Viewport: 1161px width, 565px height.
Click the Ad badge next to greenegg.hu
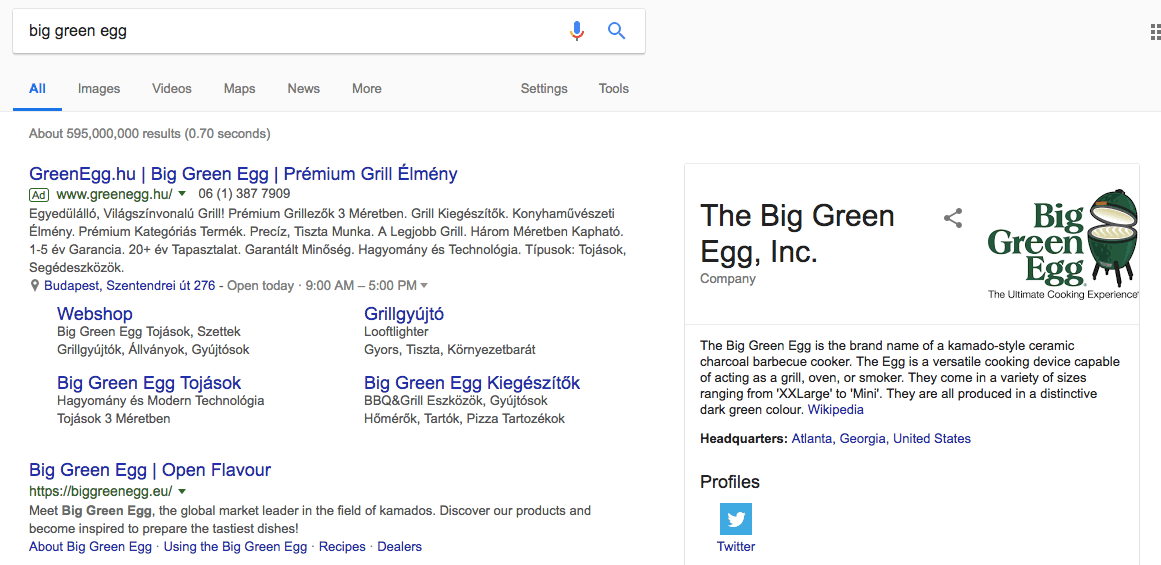pyautogui.click(x=39, y=195)
